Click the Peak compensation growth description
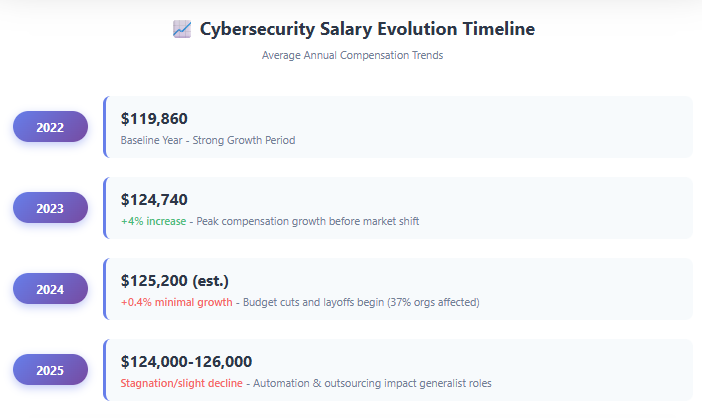The height and width of the screenshot is (418, 702). (308, 221)
